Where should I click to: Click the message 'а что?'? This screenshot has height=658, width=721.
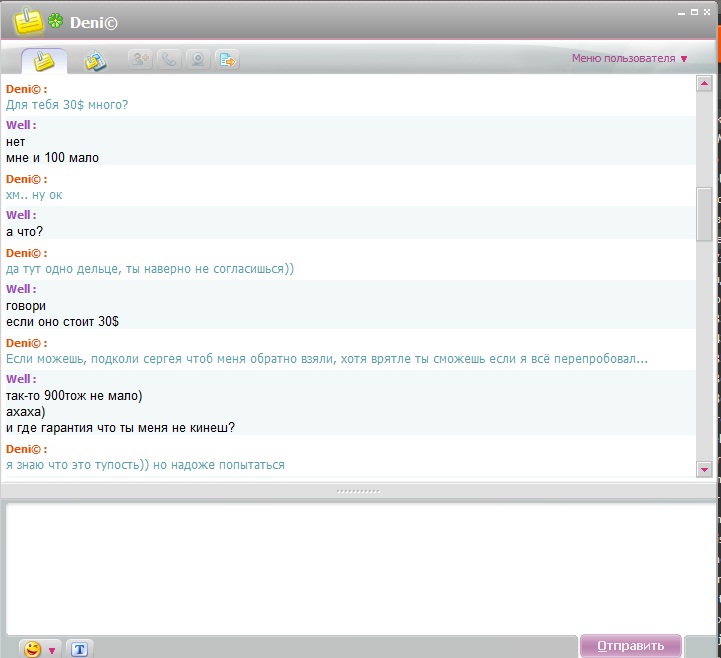click(x=24, y=231)
